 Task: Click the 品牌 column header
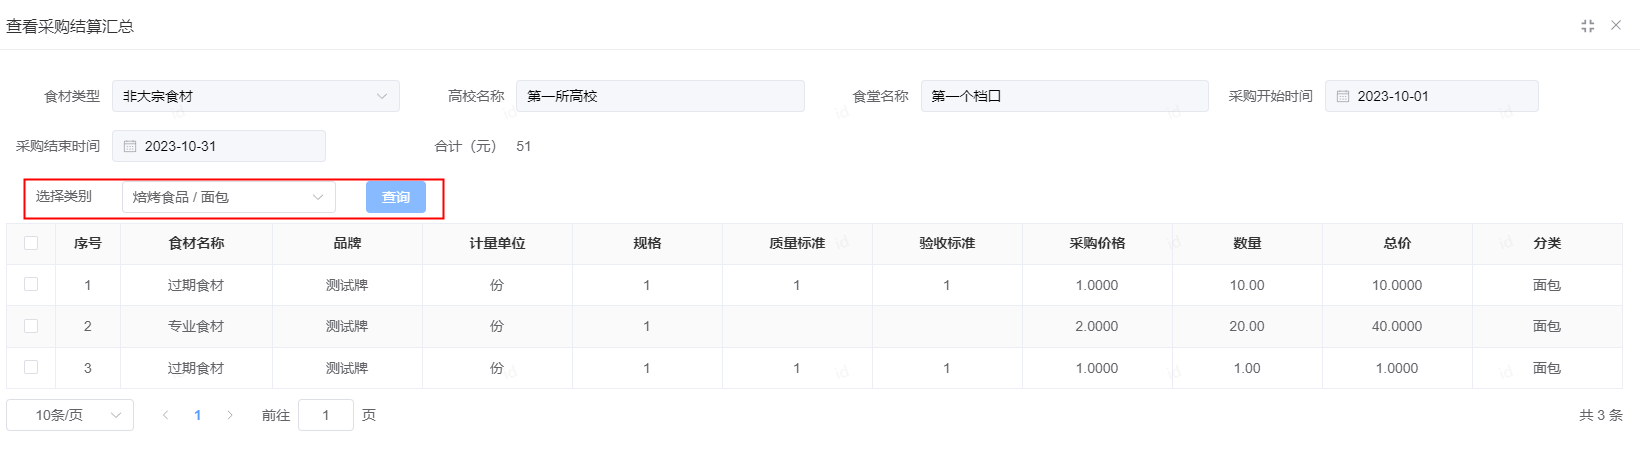[x=347, y=243]
